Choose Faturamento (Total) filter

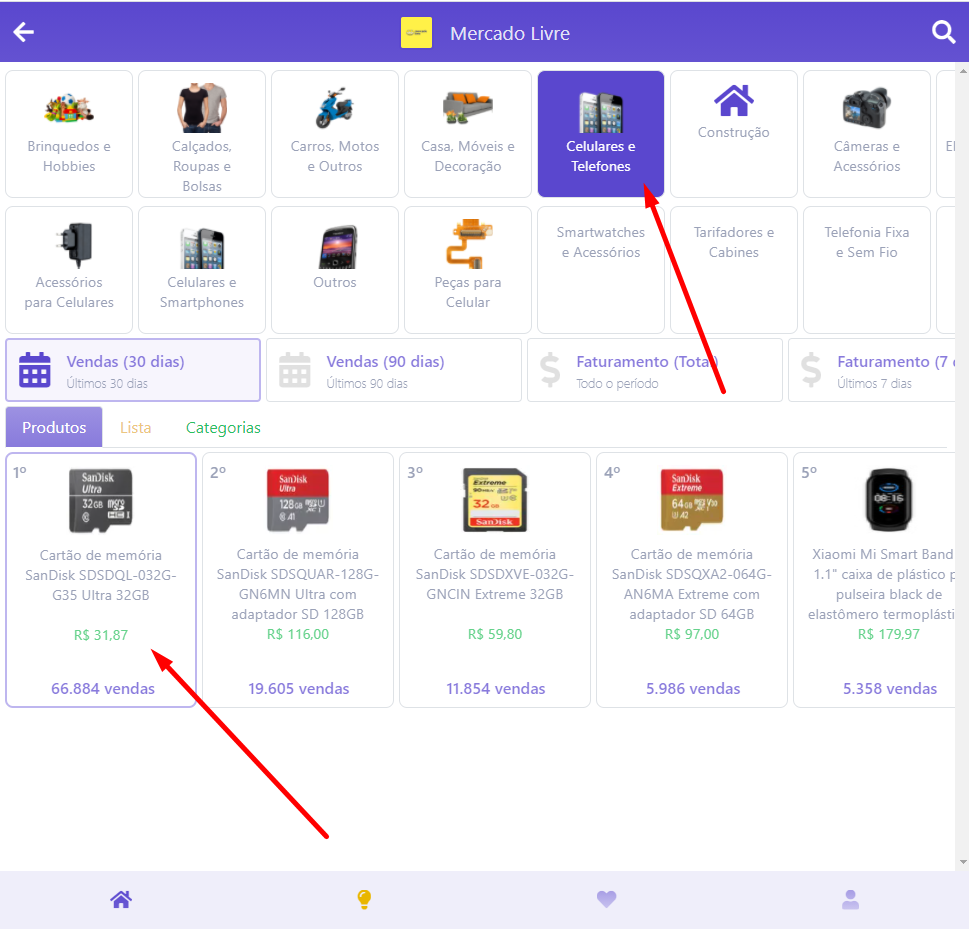tap(654, 370)
